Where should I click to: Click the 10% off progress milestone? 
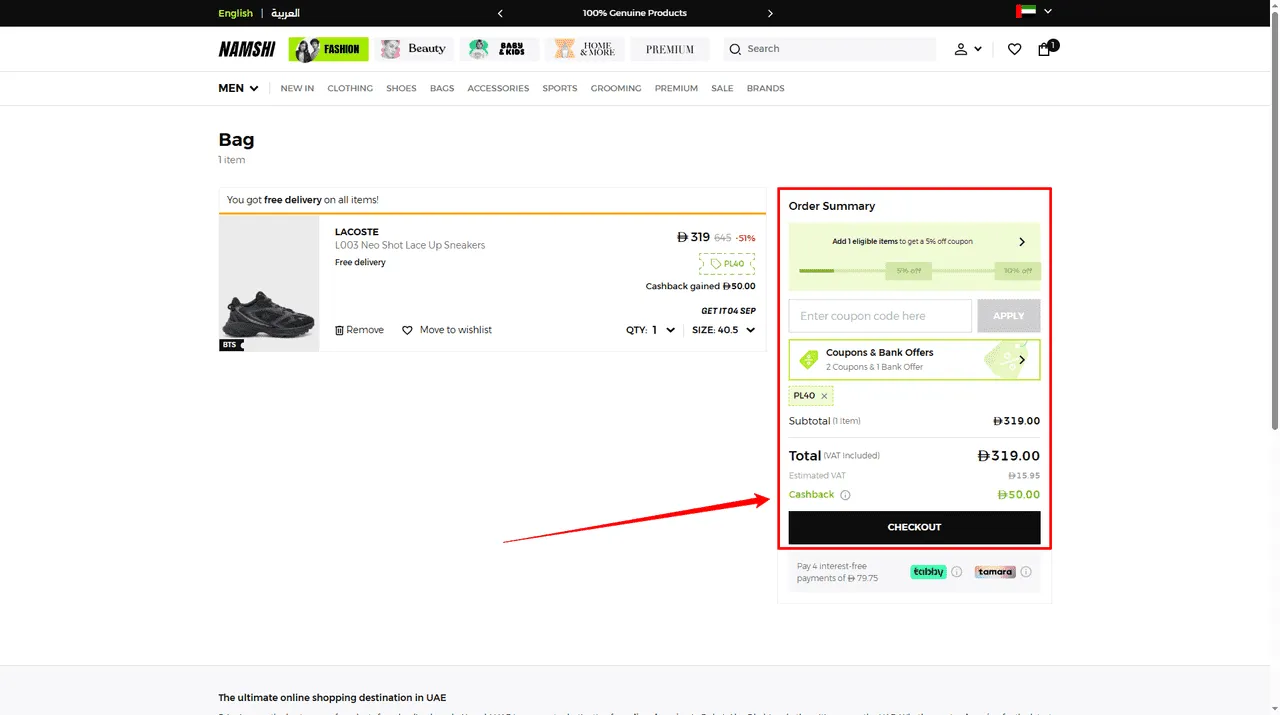[x=1018, y=271]
